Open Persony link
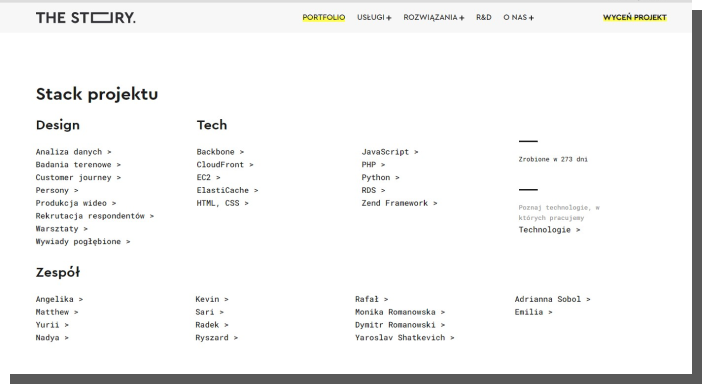The height and width of the screenshot is (384, 702). 57,190
